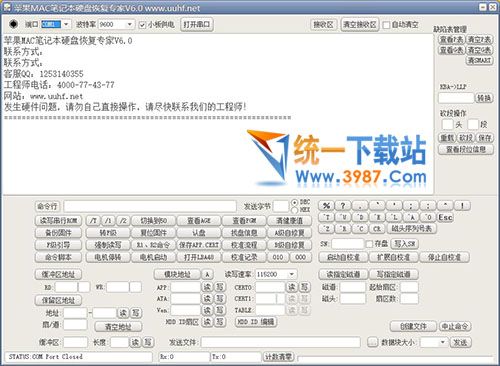The image size is (500, 366).
Task: Click the ! symbol key button
Action: tap(462, 206)
